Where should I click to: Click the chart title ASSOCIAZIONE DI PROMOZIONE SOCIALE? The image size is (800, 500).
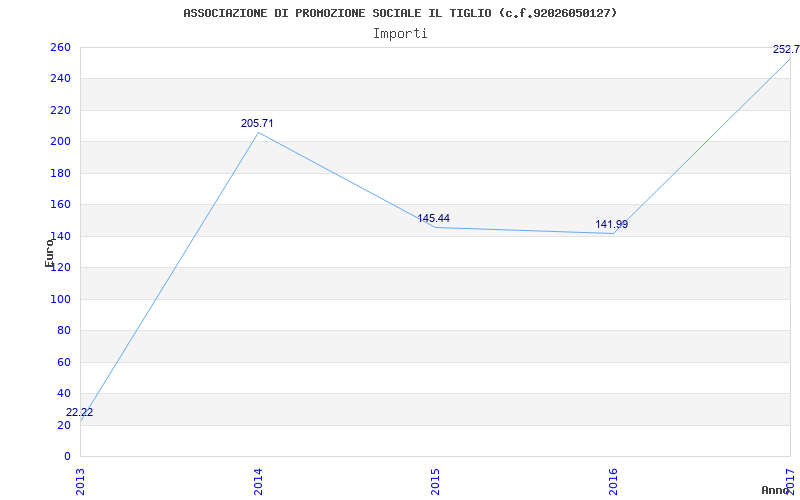pos(400,13)
